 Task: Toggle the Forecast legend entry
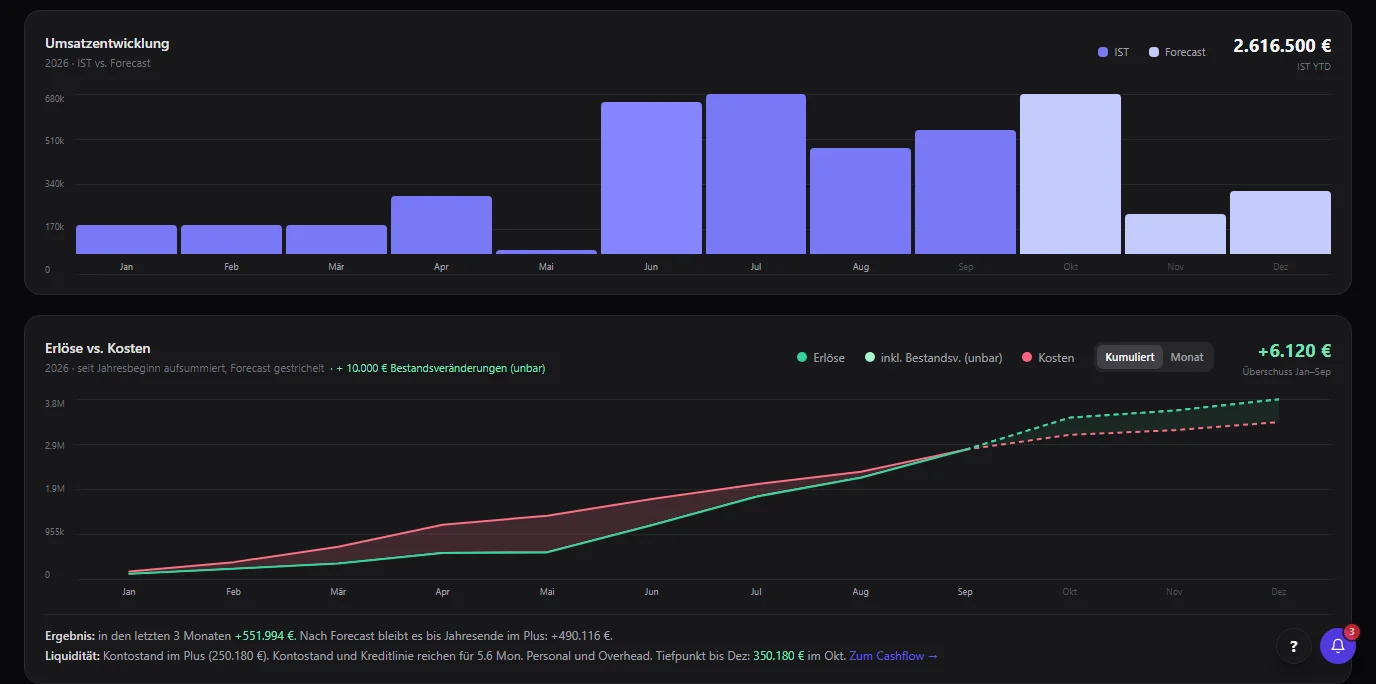1177,52
